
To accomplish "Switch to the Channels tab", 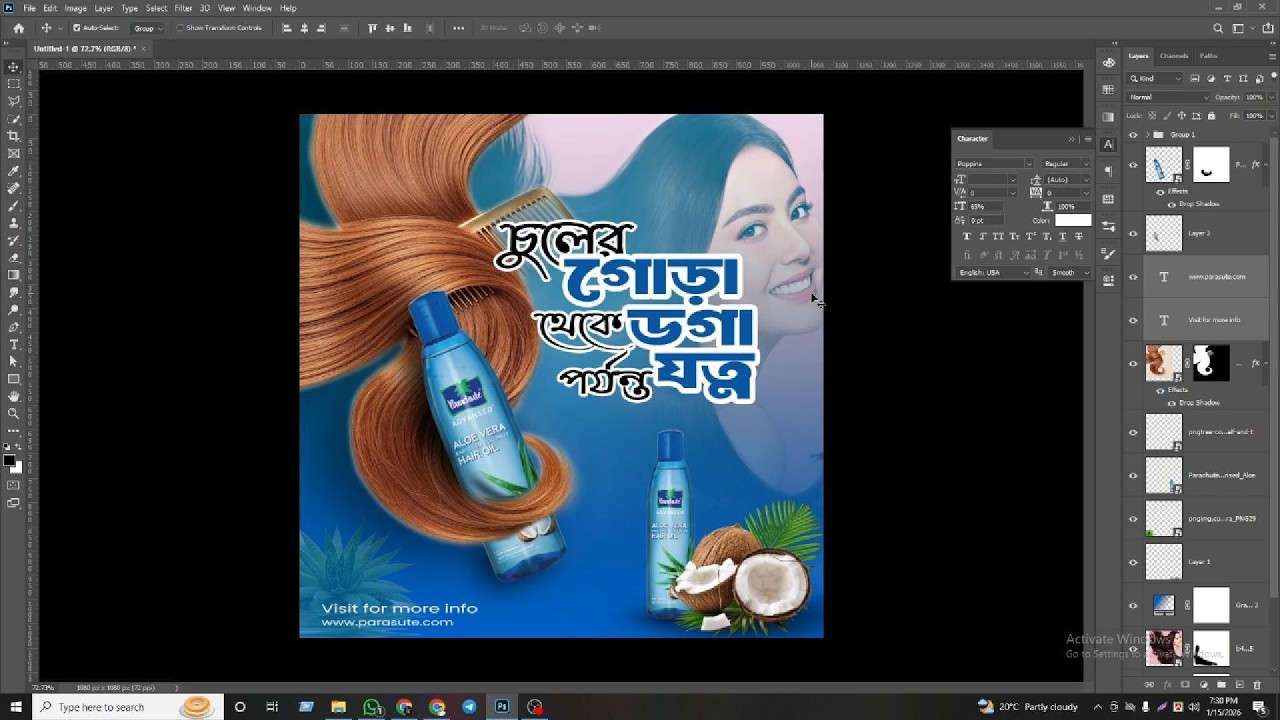I will (x=1174, y=56).
